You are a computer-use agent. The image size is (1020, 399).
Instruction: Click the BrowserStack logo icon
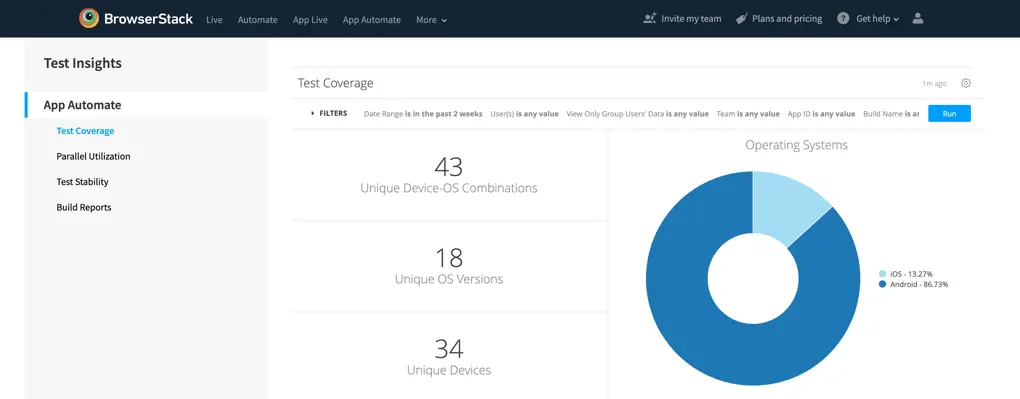coord(89,18)
